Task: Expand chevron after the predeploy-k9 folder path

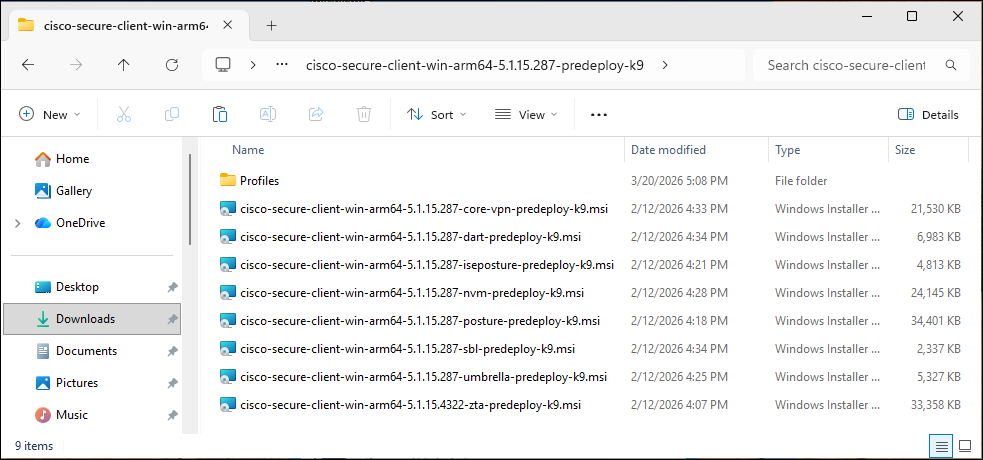Action: click(665, 65)
